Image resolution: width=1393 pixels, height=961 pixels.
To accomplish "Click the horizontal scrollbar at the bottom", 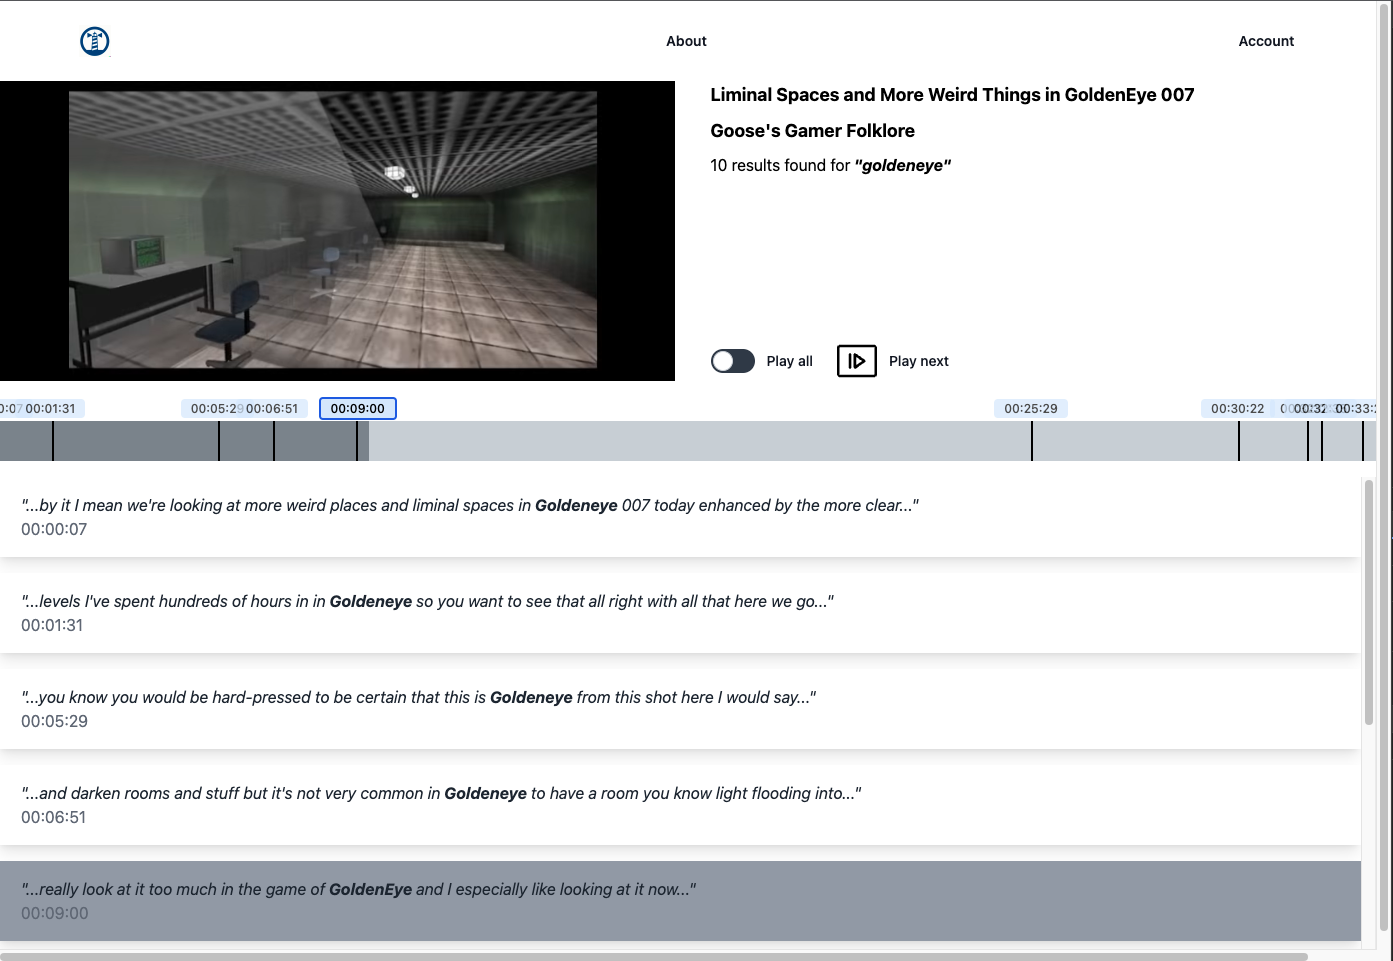I will point(654,956).
